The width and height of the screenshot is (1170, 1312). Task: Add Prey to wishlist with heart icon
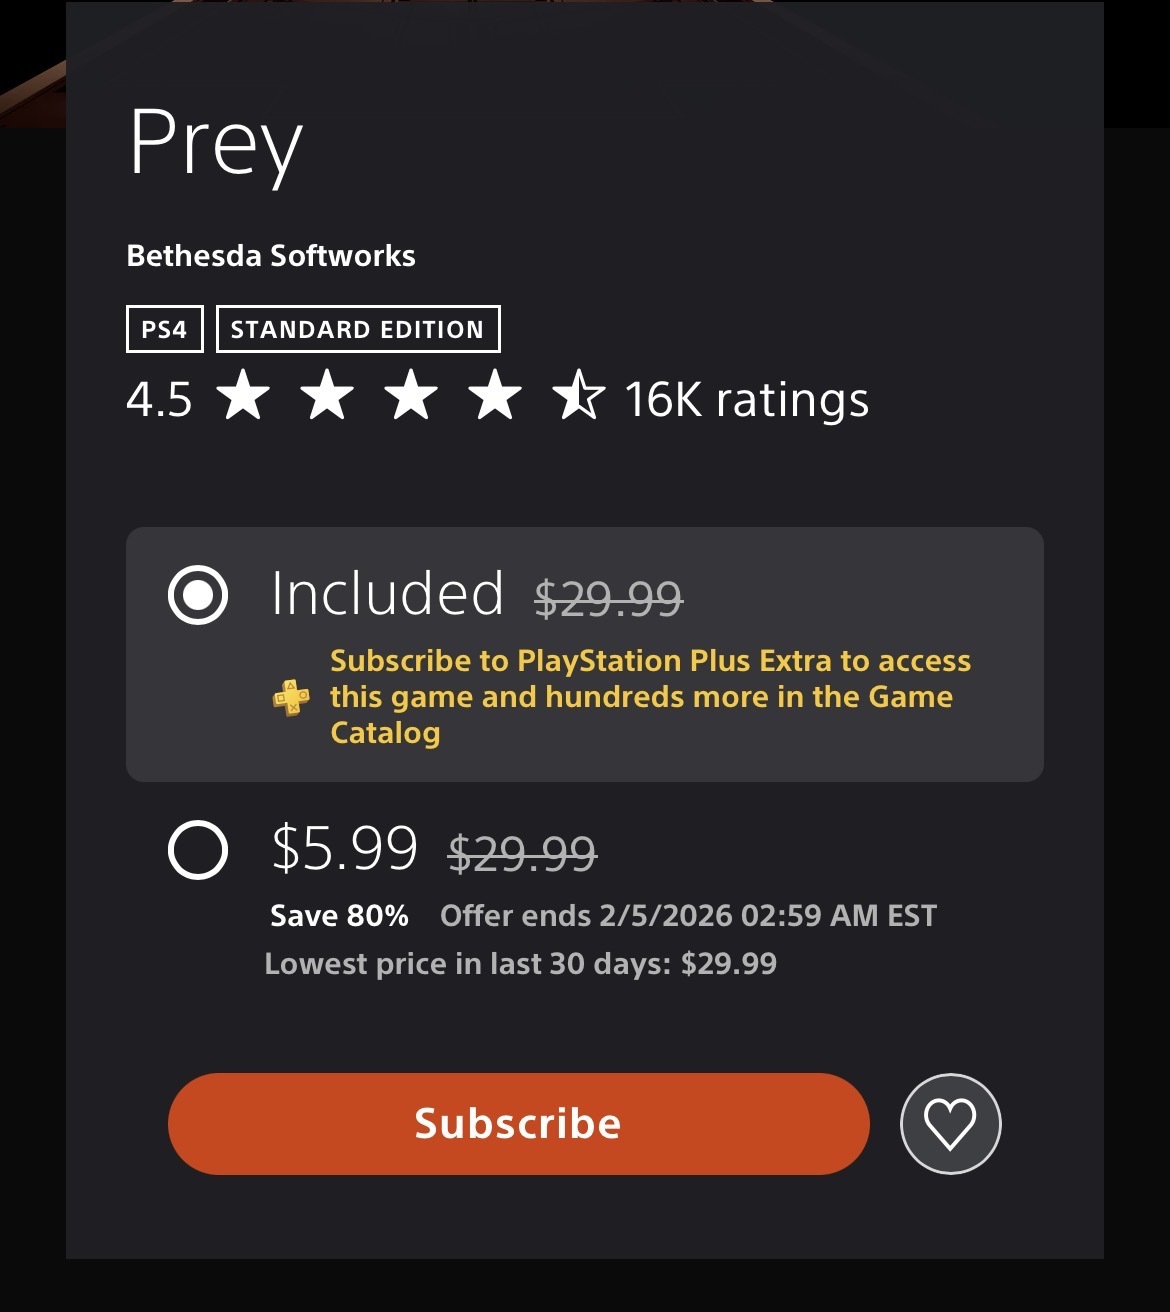pos(950,1123)
